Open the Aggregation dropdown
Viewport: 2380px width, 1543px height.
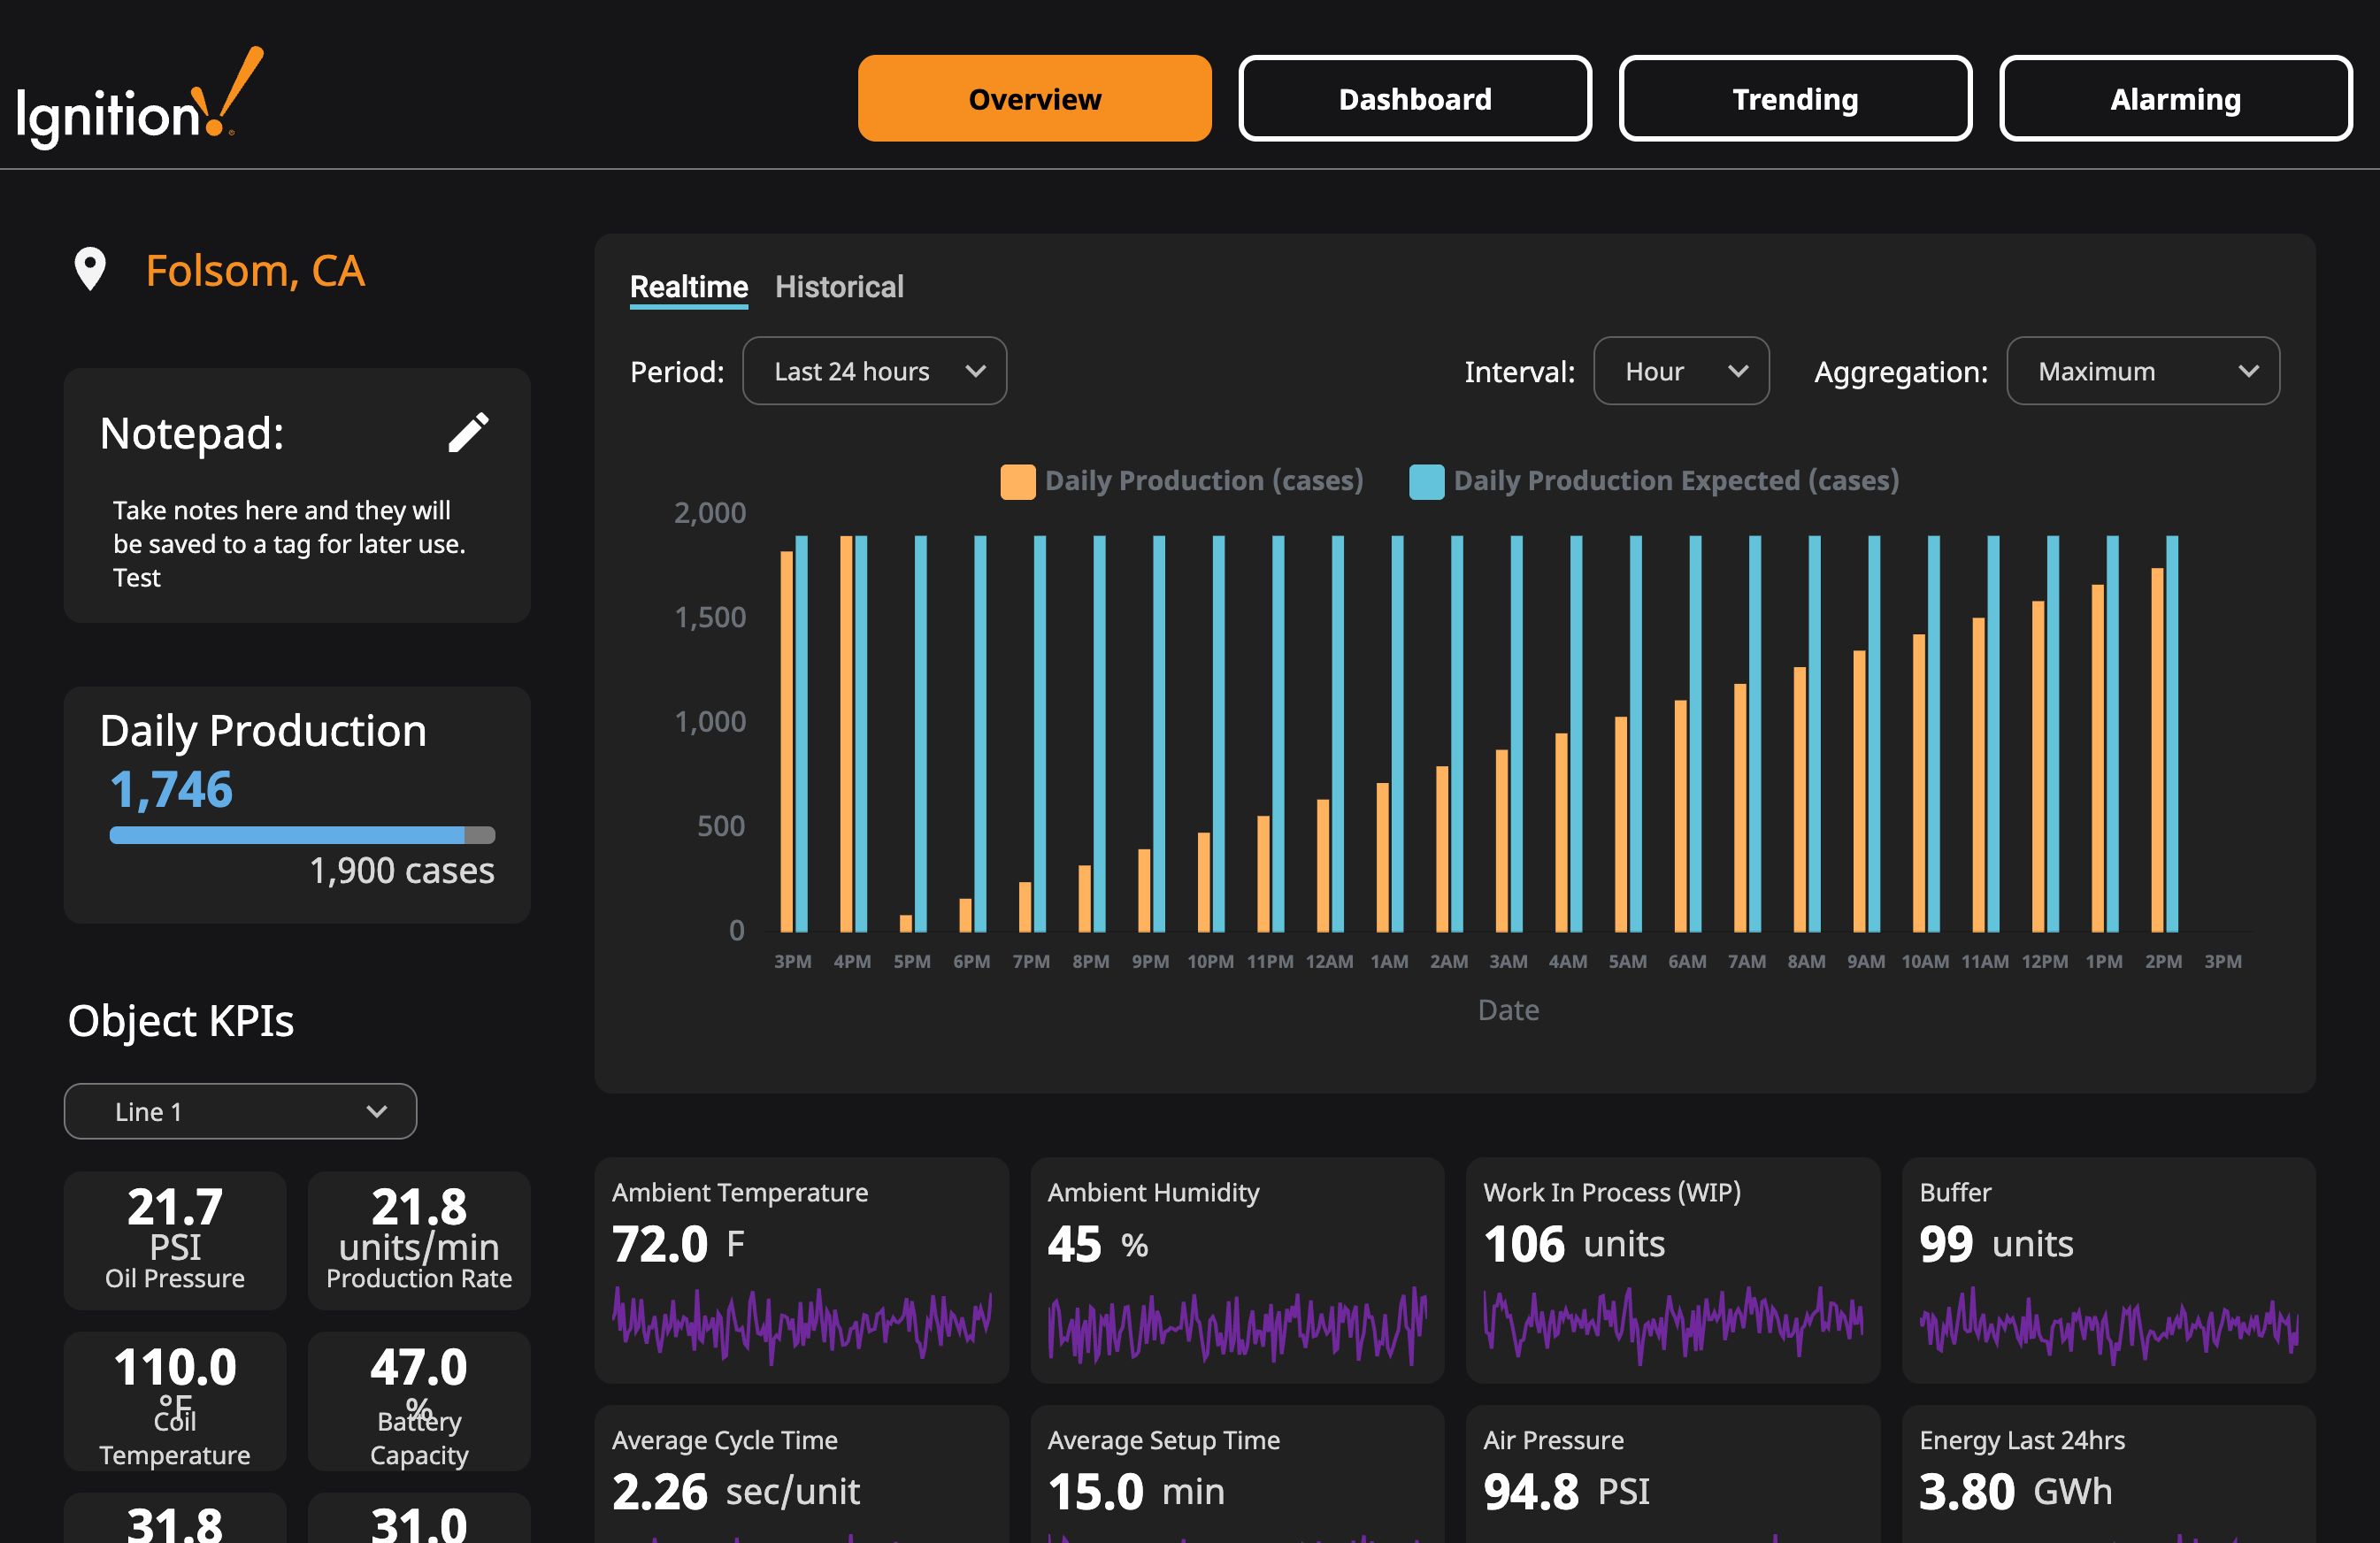click(x=2142, y=371)
